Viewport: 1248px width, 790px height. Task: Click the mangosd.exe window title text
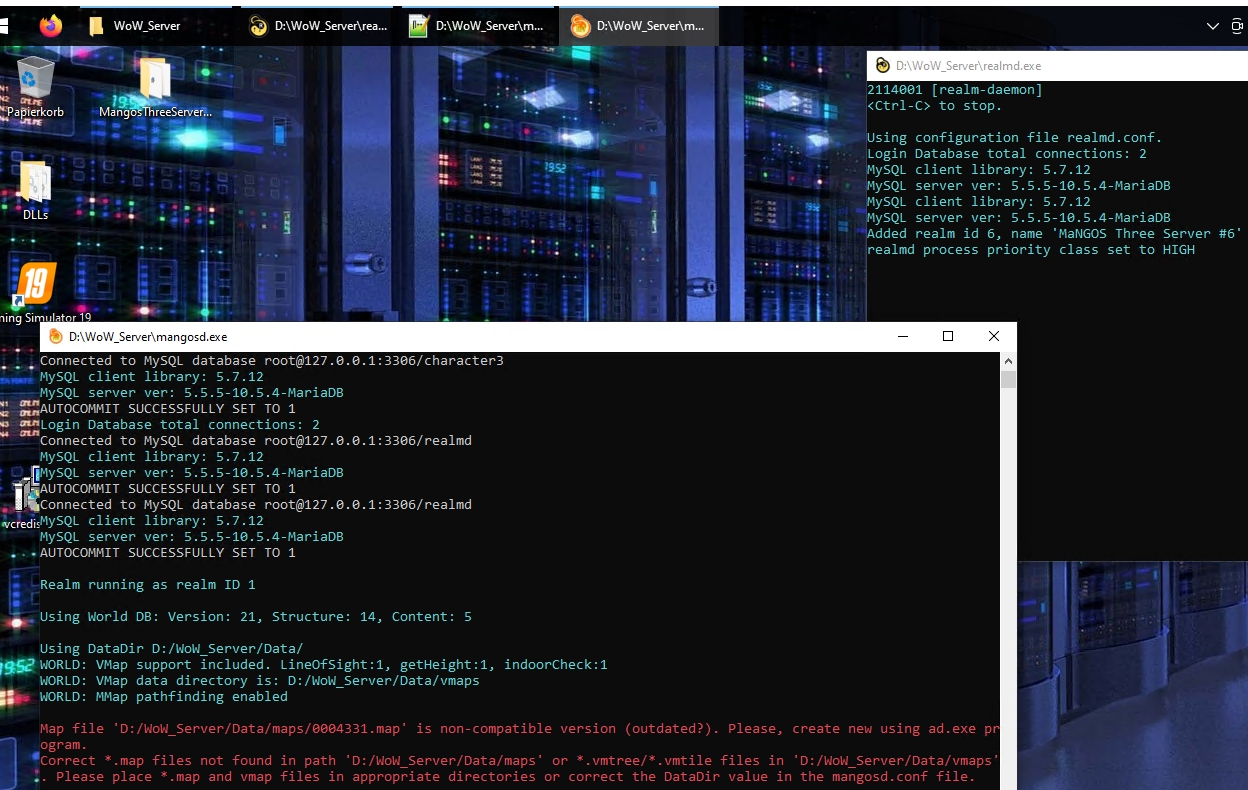pyautogui.click(x=148, y=337)
